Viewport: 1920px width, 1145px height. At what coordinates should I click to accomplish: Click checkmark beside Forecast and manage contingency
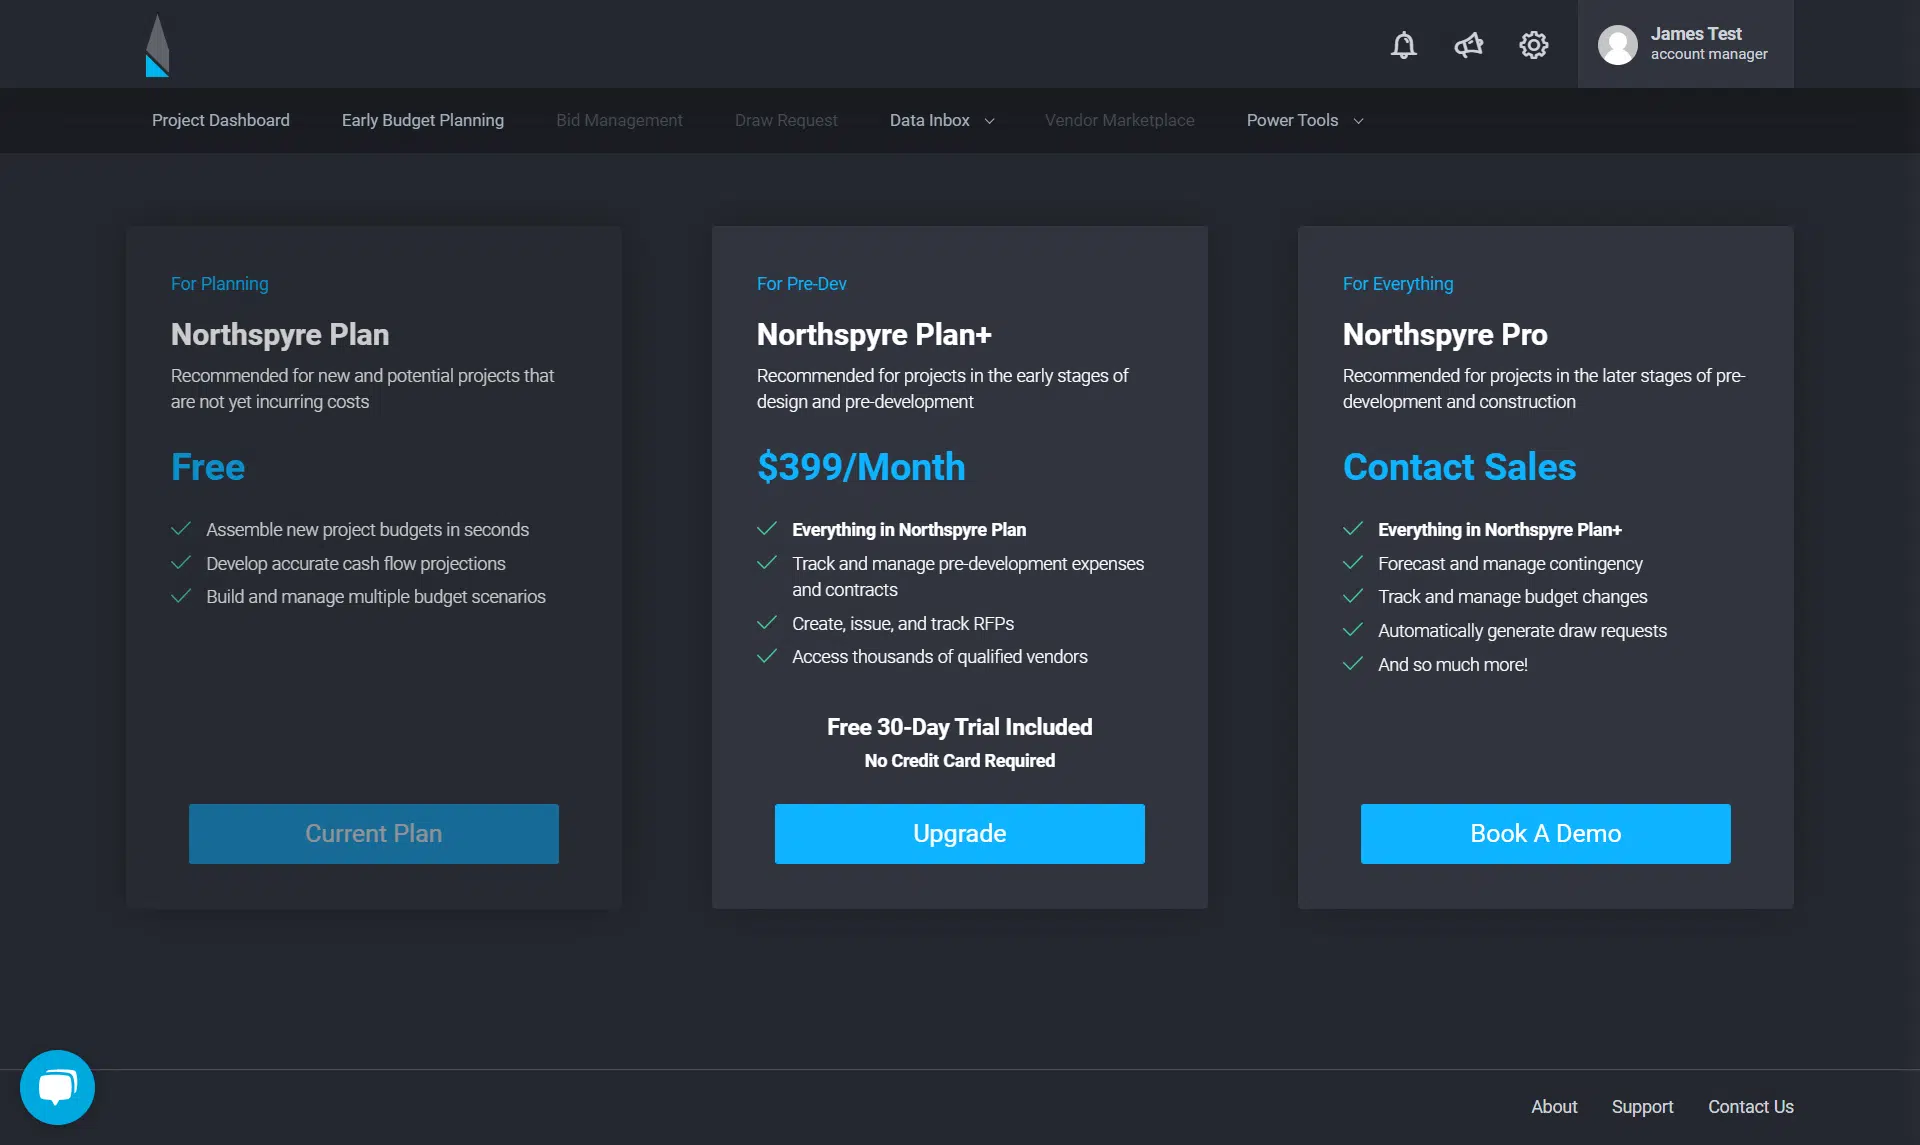[x=1353, y=563]
